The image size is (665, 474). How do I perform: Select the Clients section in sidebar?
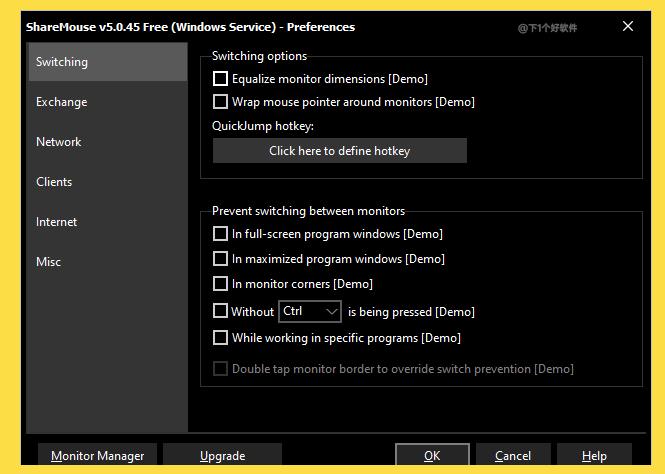pyautogui.click(x=108, y=182)
